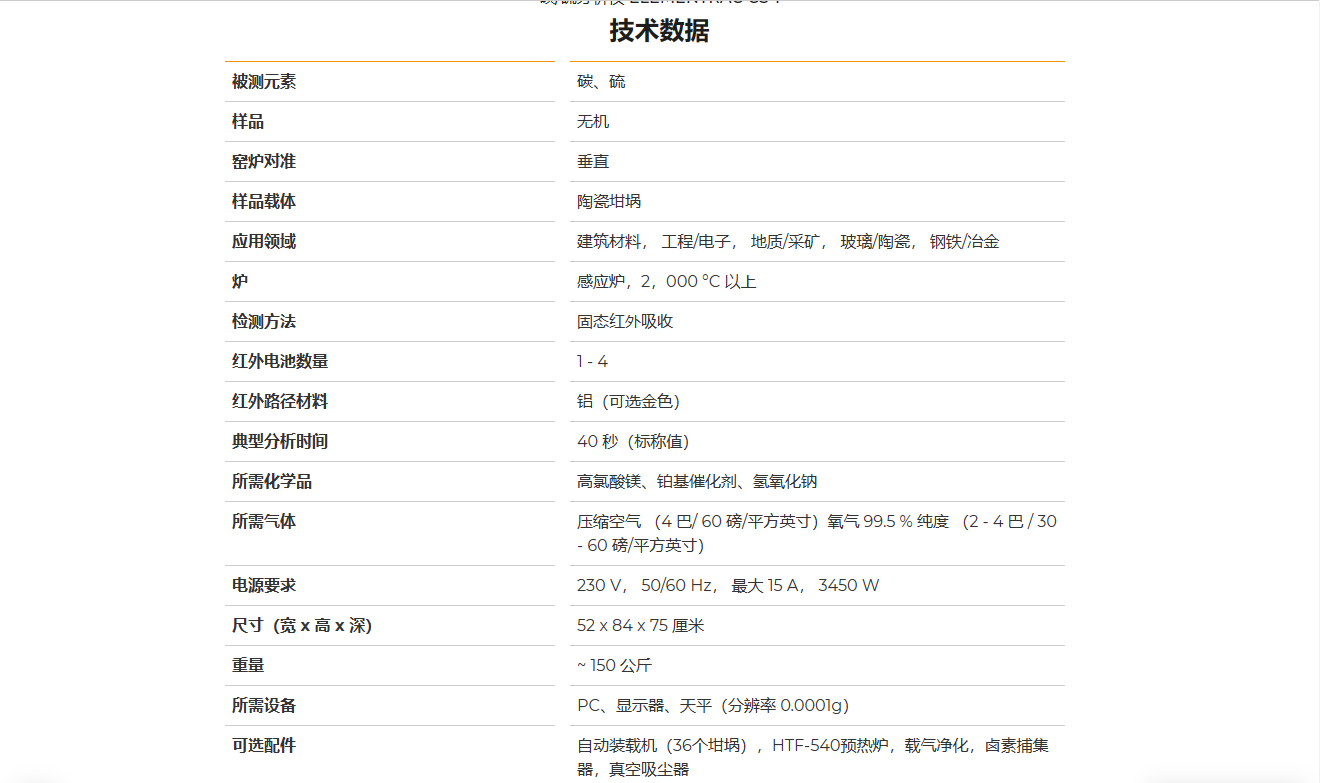Click the 窑炉对准 row label
This screenshot has height=783, width=1320.
click(264, 162)
